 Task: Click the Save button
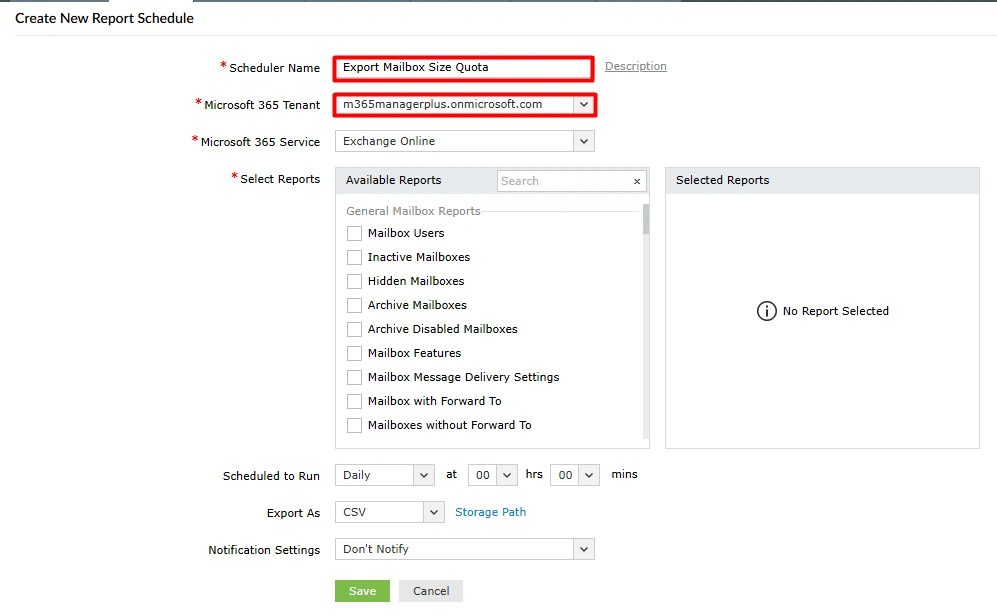point(361,591)
